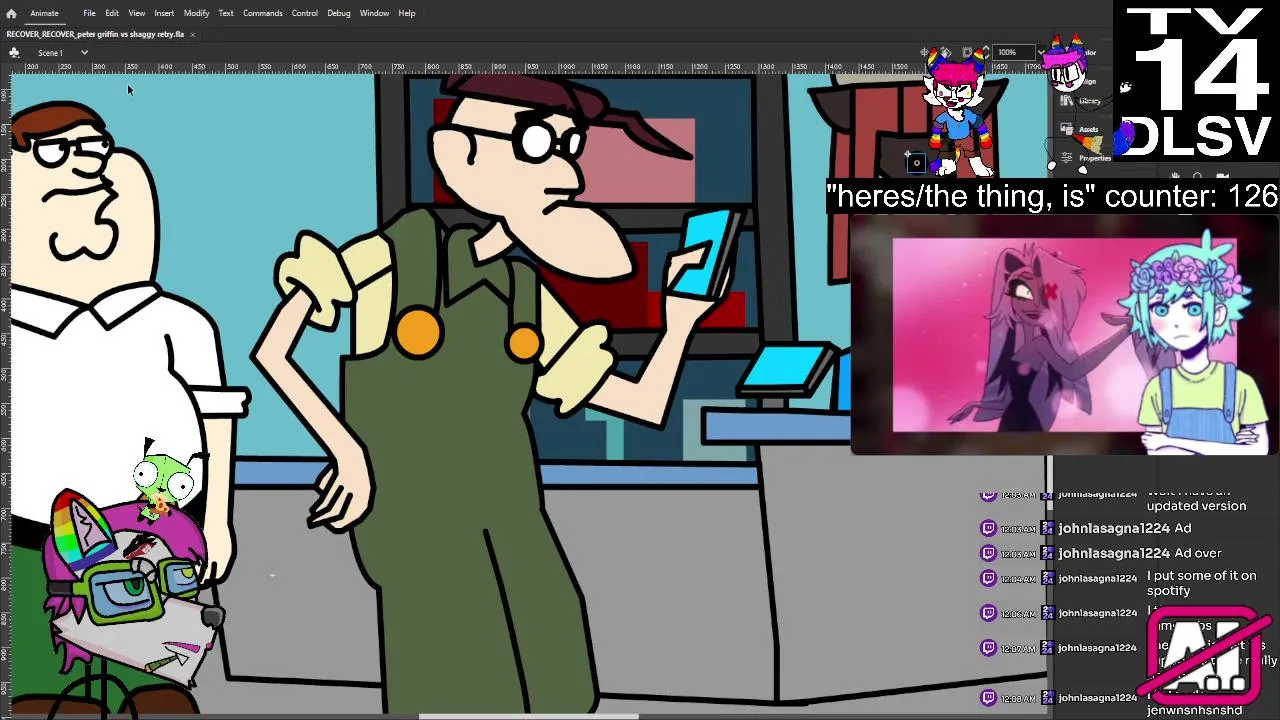Select the peter griffin vs shaggy retry.fla tab
Image resolution: width=1280 pixels, height=720 pixels.
tap(95, 34)
